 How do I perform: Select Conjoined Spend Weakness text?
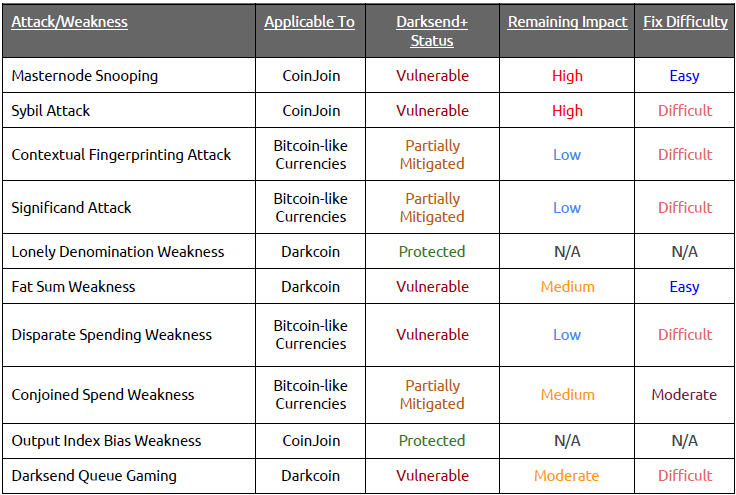click(103, 395)
